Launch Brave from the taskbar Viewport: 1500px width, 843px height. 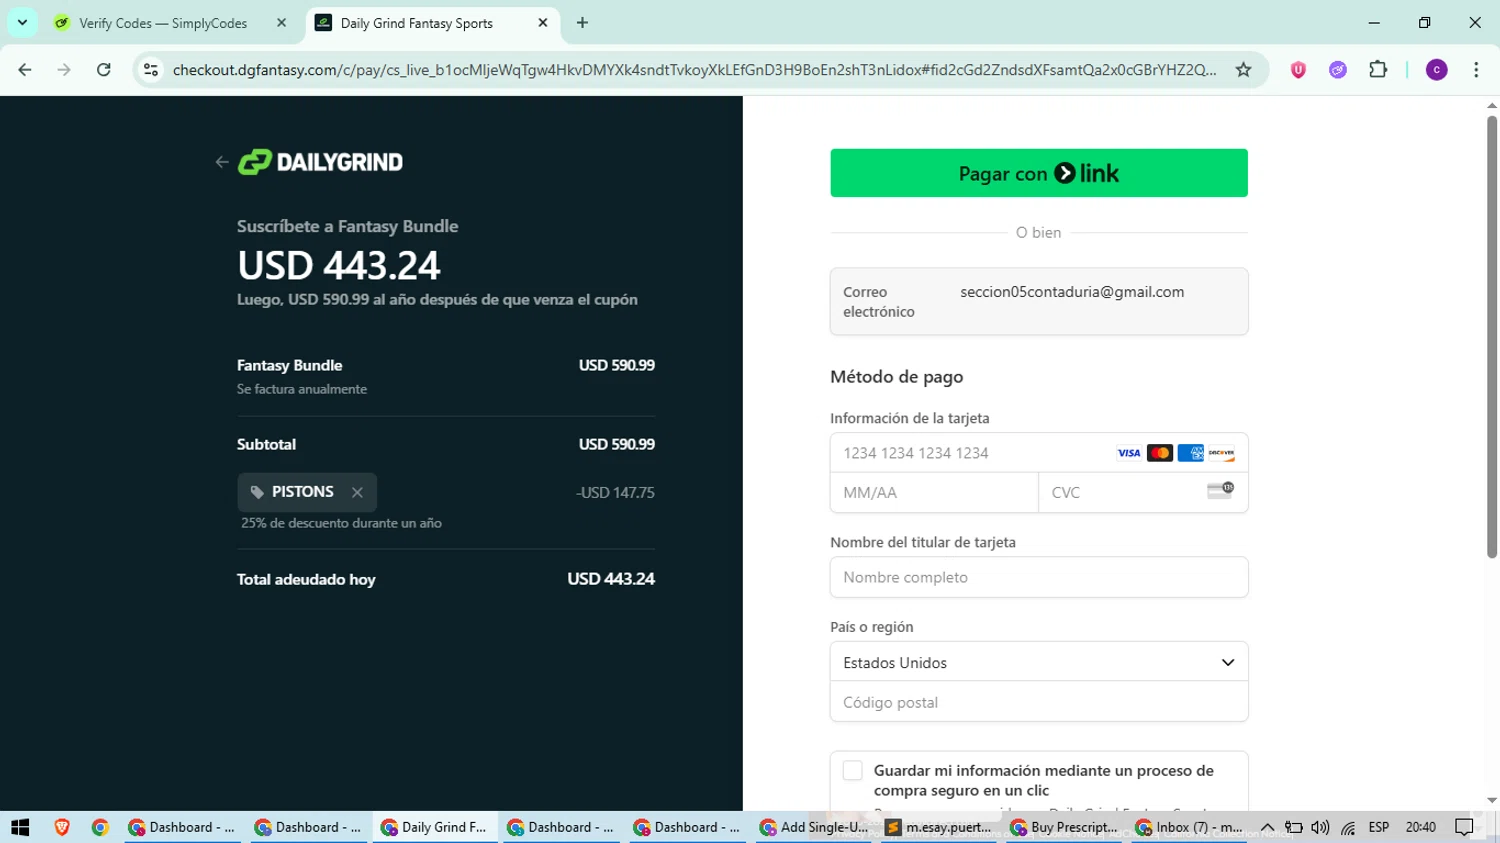click(62, 827)
